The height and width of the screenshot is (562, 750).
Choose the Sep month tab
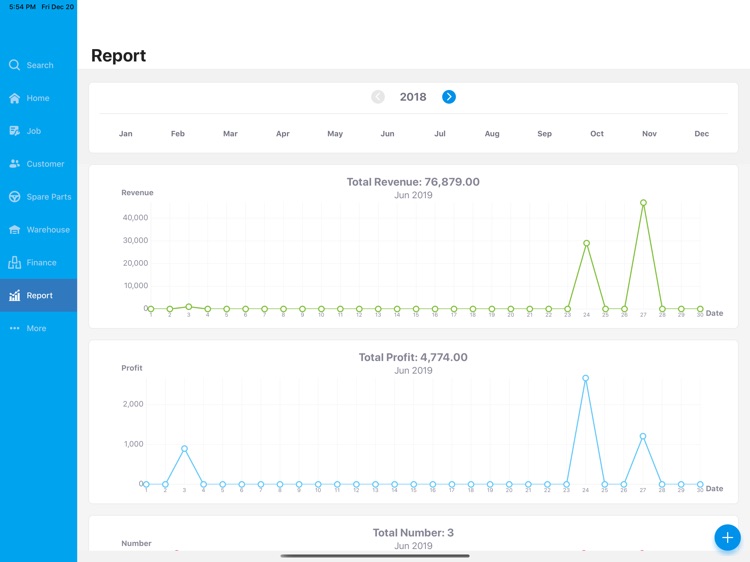click(544, 133)
